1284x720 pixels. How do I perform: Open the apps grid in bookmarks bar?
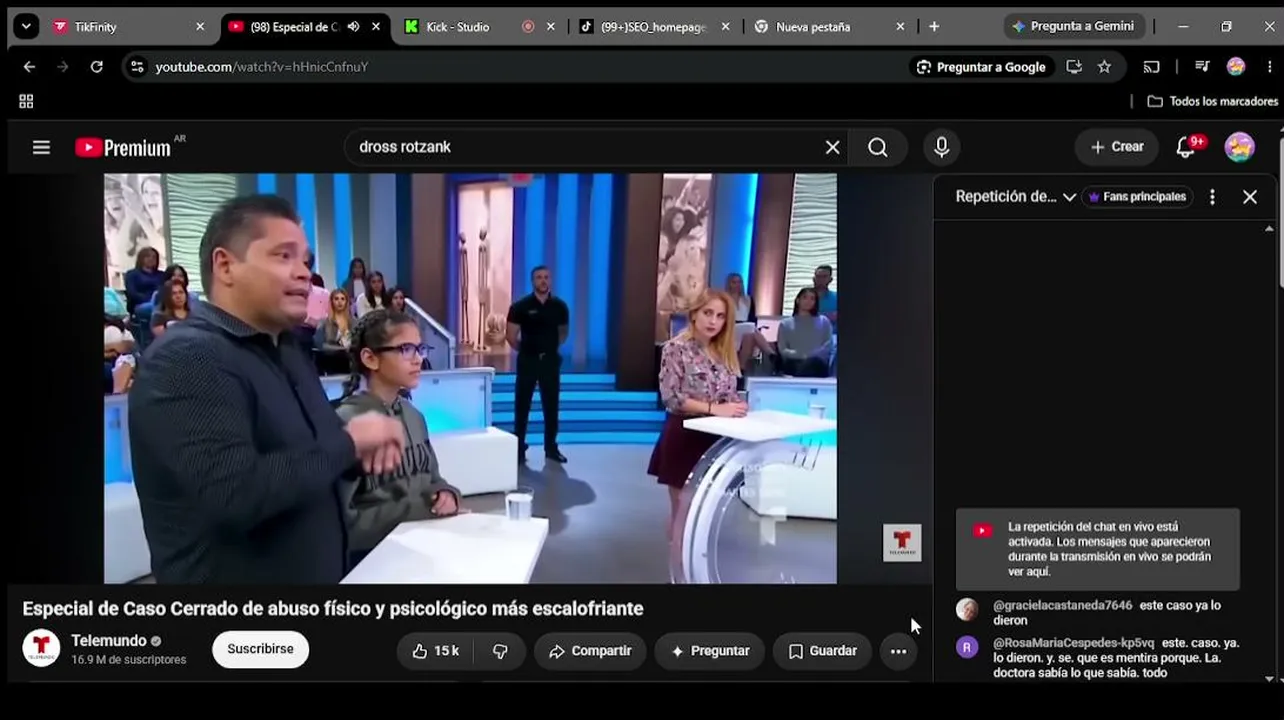point(26,101)
